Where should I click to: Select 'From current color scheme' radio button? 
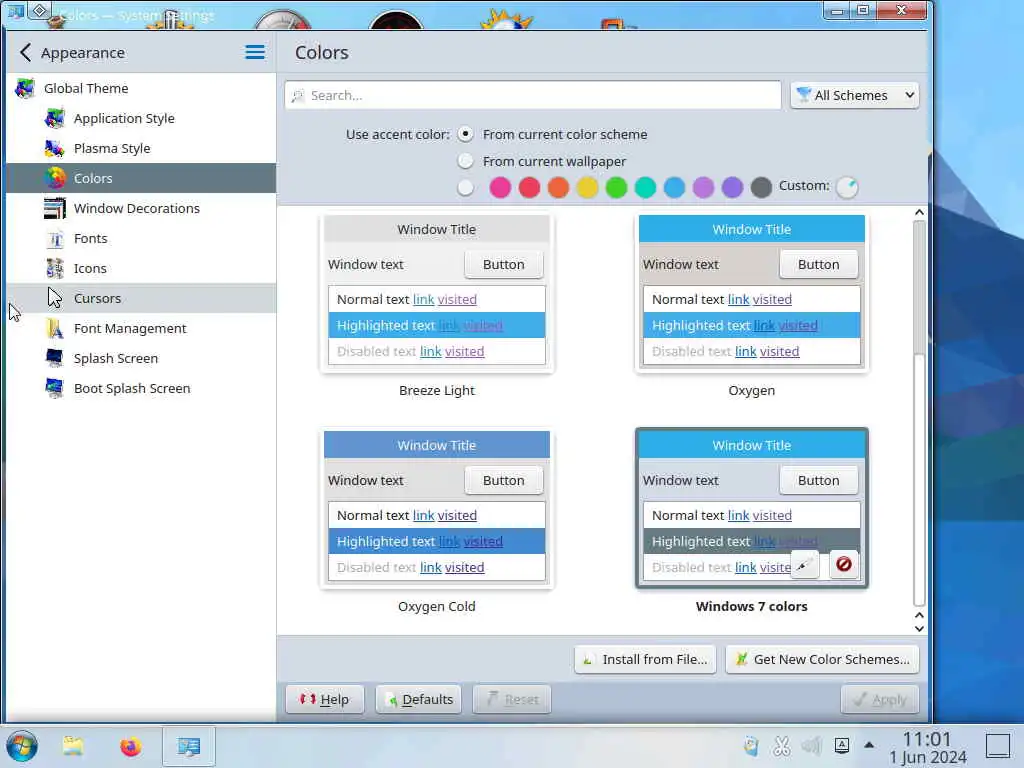[x=465, y=134]
